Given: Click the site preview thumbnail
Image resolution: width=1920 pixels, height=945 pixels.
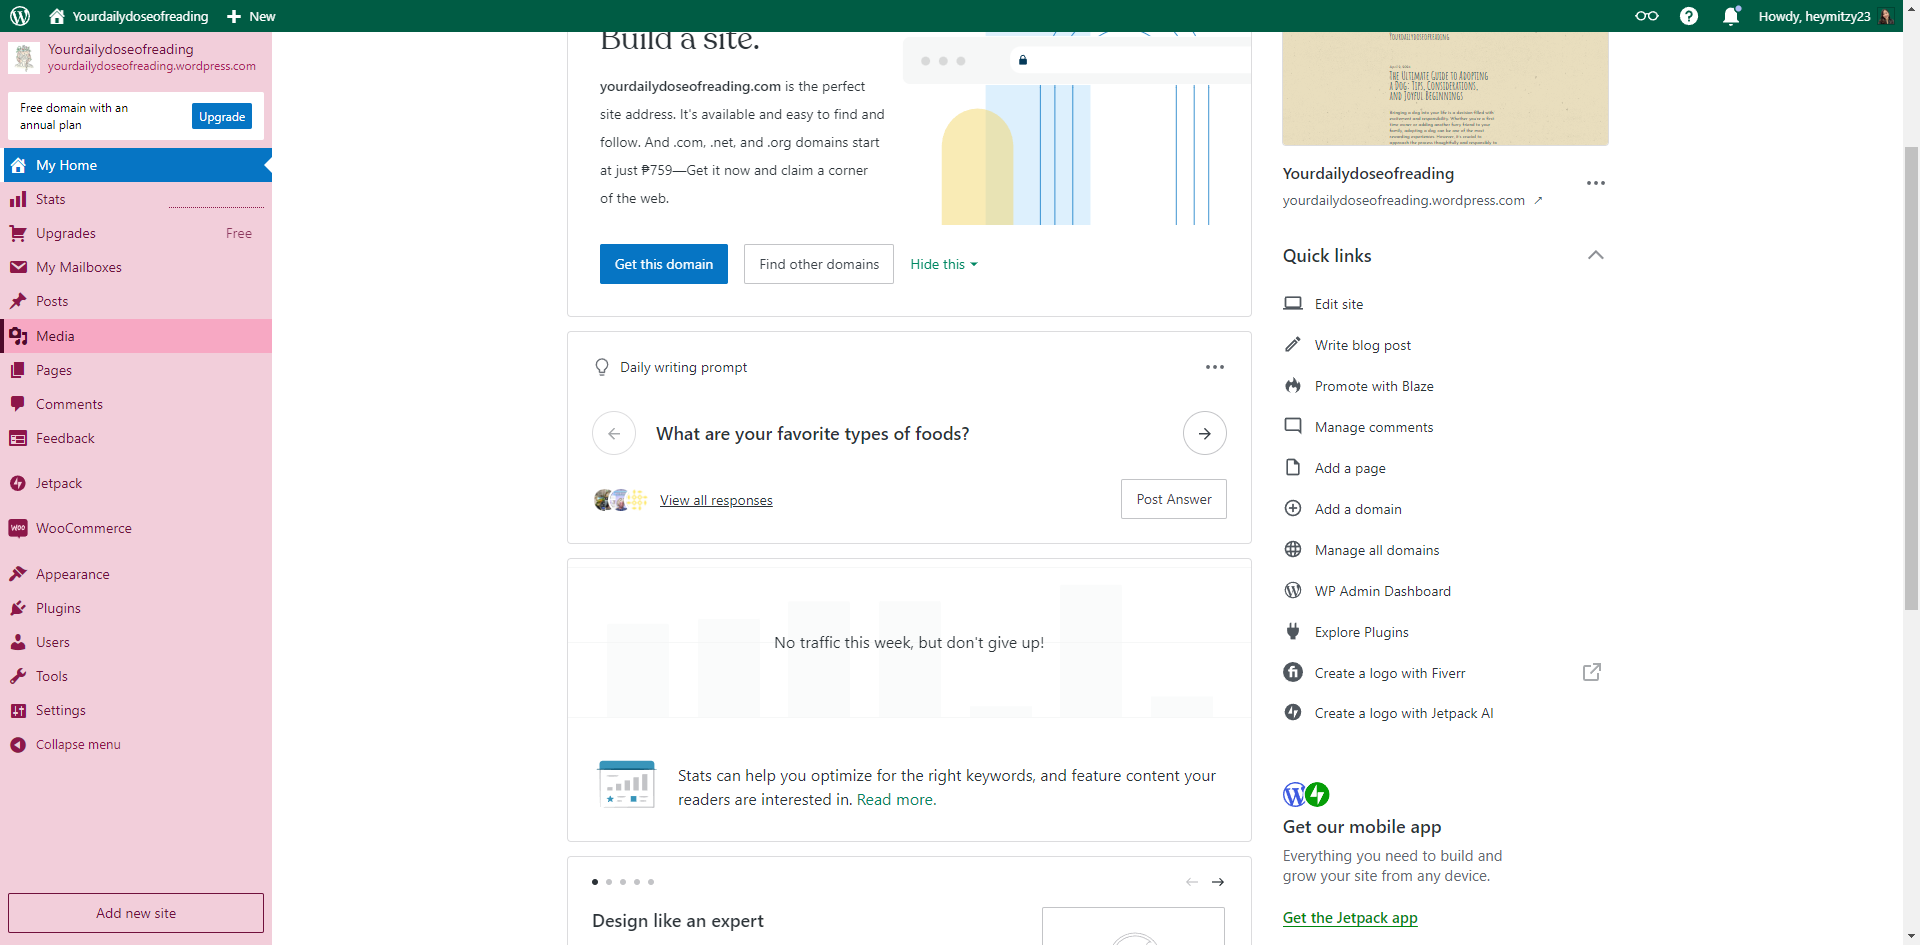Looking at the screenshot, I should coord(1445,88).
